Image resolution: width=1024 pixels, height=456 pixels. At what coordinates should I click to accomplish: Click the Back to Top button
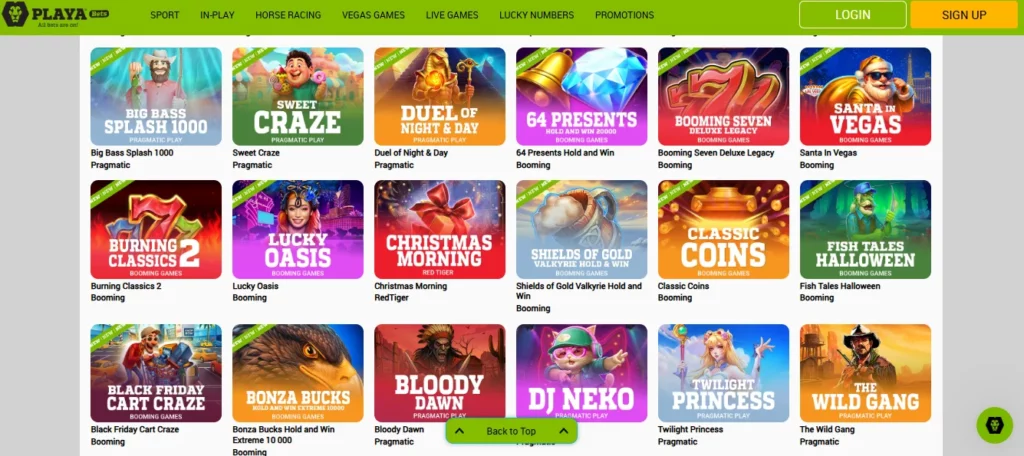tap(511, 431)
